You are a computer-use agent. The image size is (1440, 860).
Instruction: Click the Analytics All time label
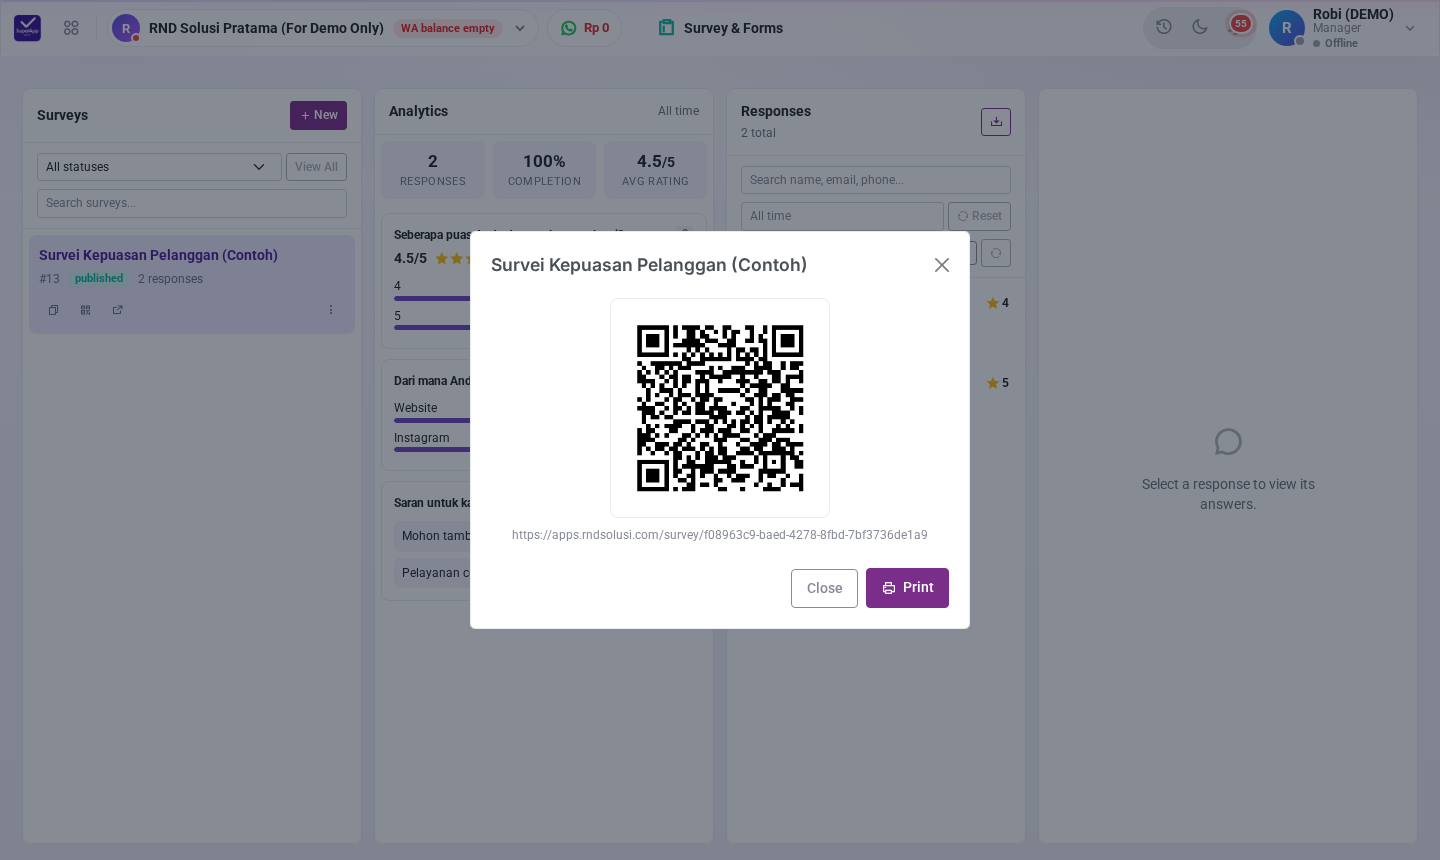coord(678,111)
